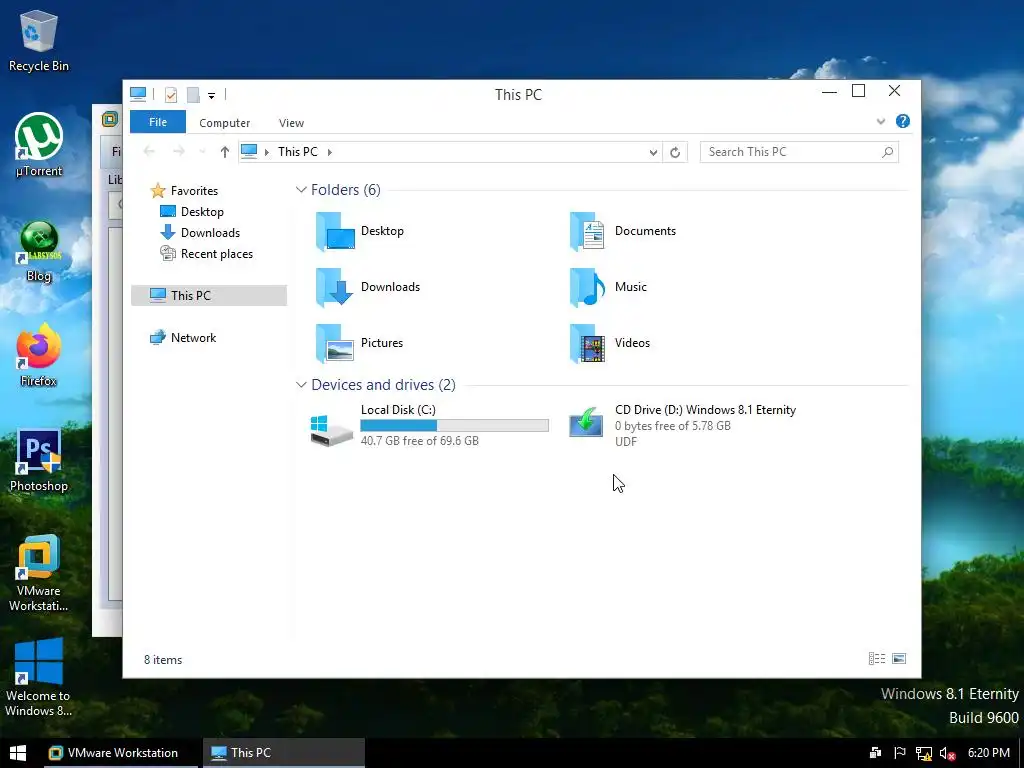The image size is (1024, 768).
Task: Click the Up one level arrow
Action: (x=225, y=152)
